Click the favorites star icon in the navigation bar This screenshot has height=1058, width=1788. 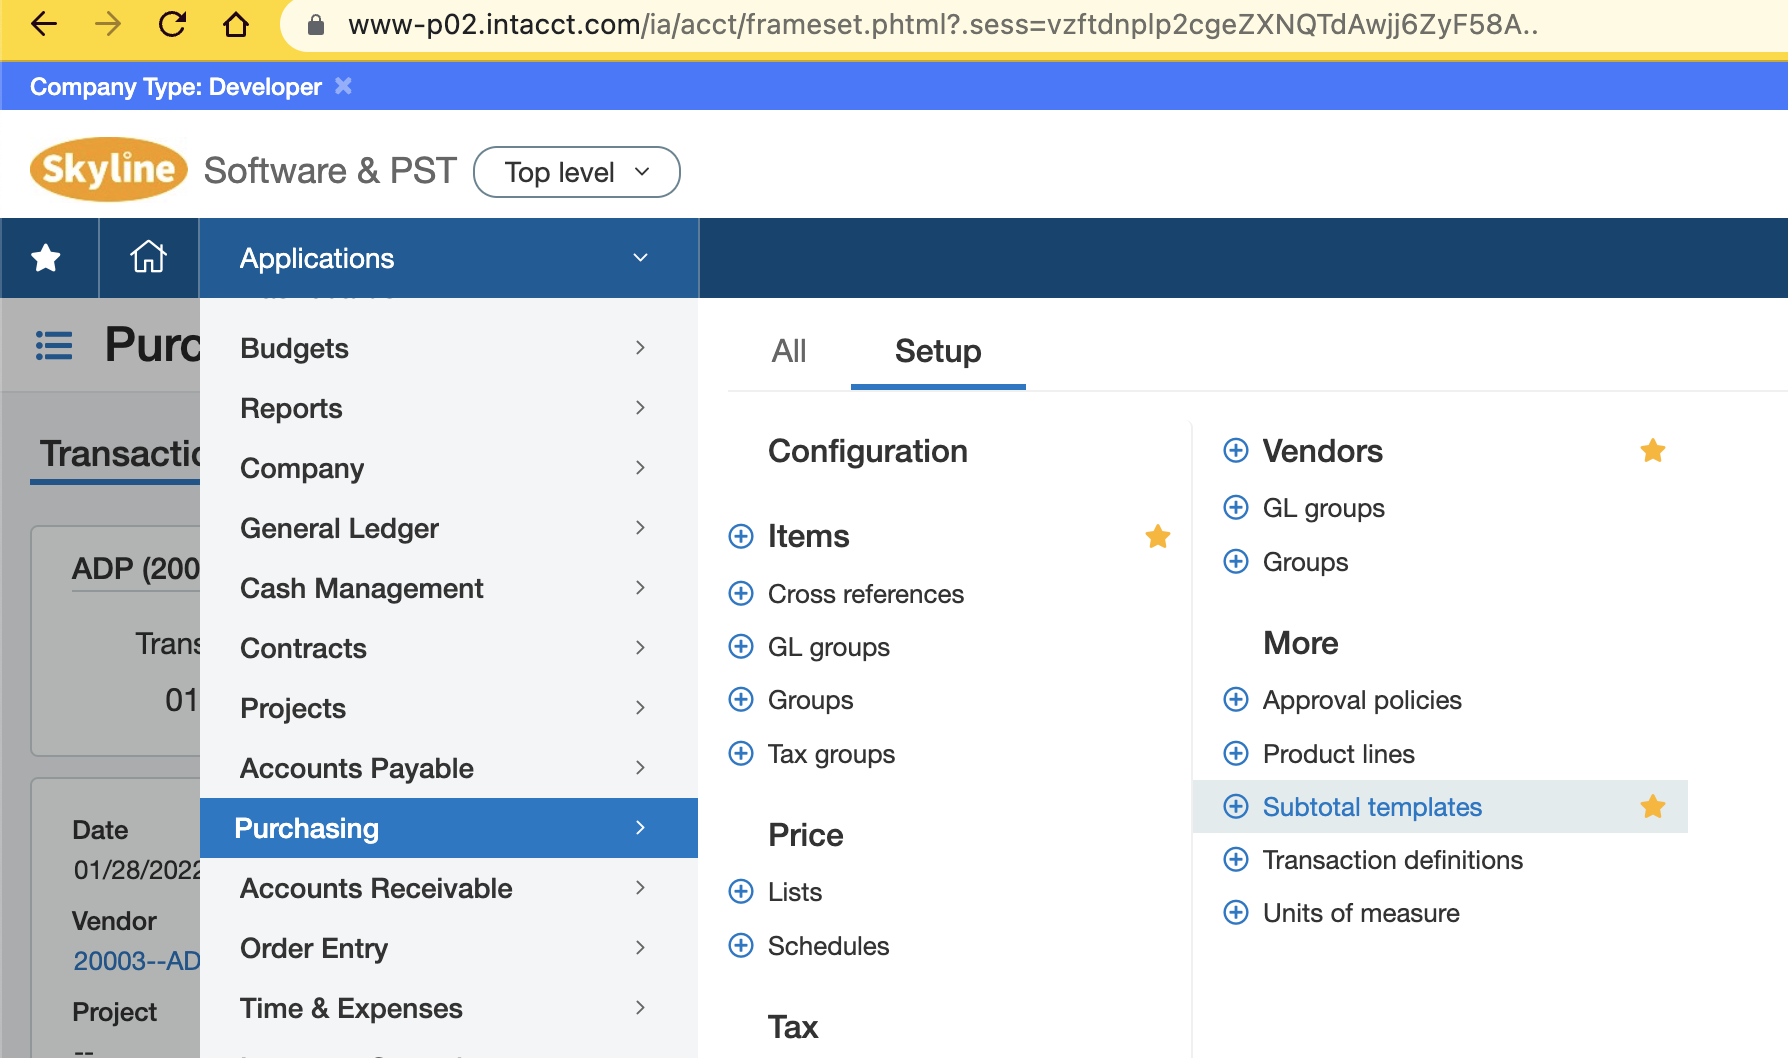pyautogui.click(x=44, y=257)
